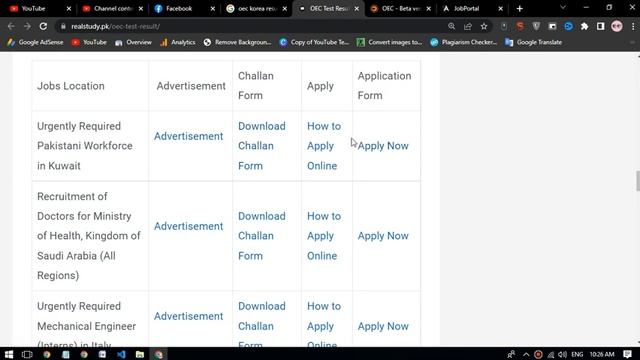Download Challan Form for Saudi doctors recruitment
This screenshot has width=640, height=360.
coord(262,236)
